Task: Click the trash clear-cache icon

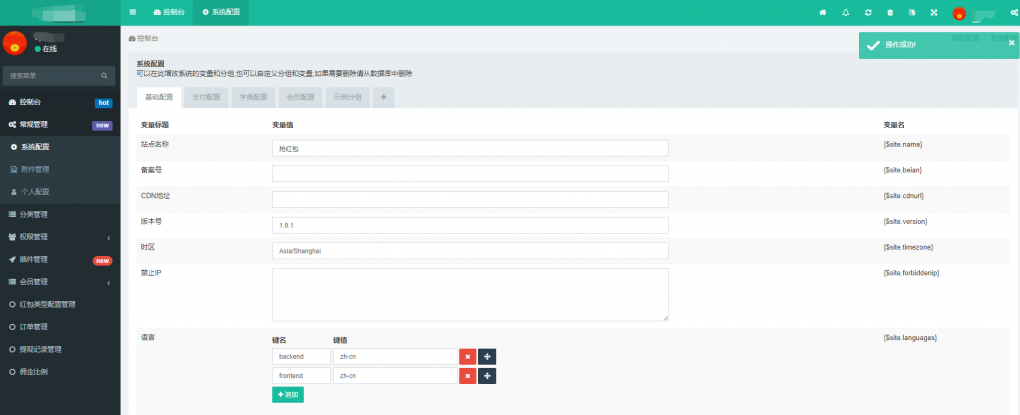Action: point(890,12)
